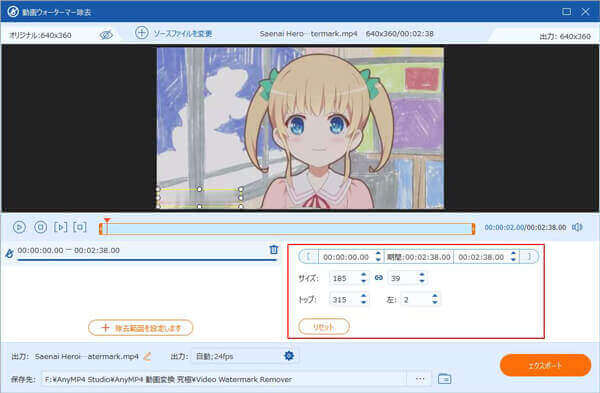Click the top position field 315

coord(344,300)
